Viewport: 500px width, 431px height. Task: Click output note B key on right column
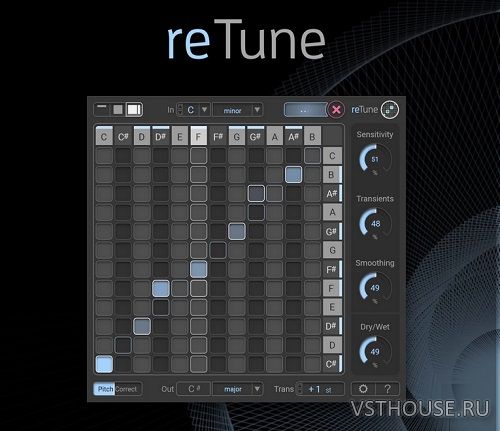(332, 174)
